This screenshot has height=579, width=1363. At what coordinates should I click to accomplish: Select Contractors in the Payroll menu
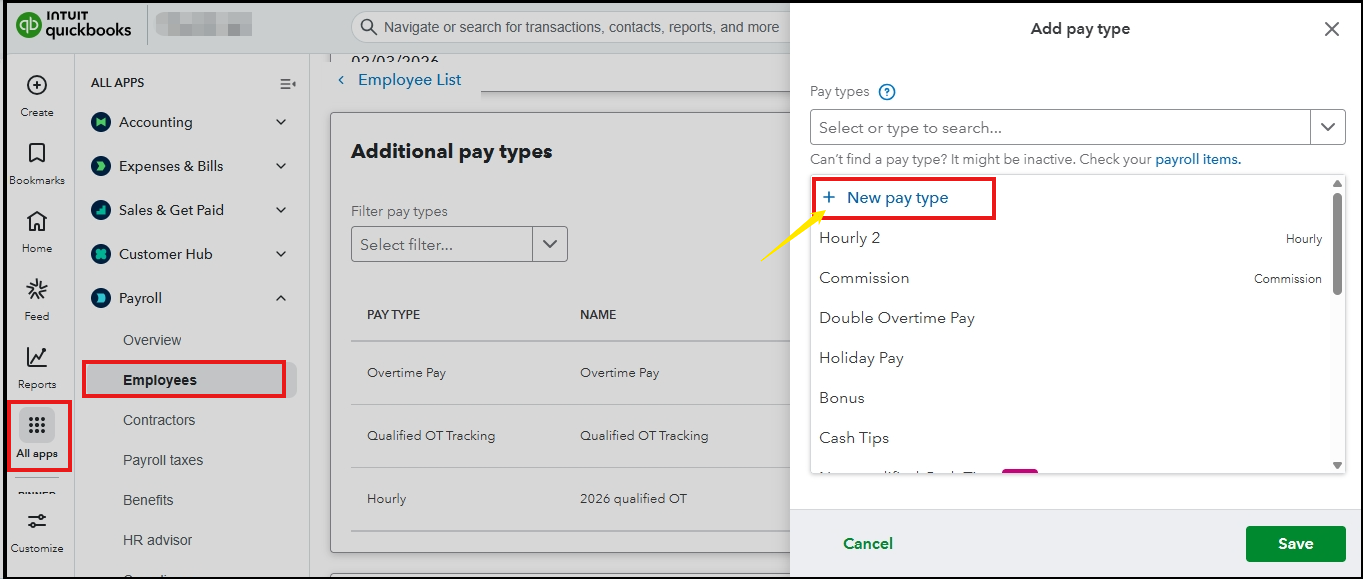click(159, 420)
